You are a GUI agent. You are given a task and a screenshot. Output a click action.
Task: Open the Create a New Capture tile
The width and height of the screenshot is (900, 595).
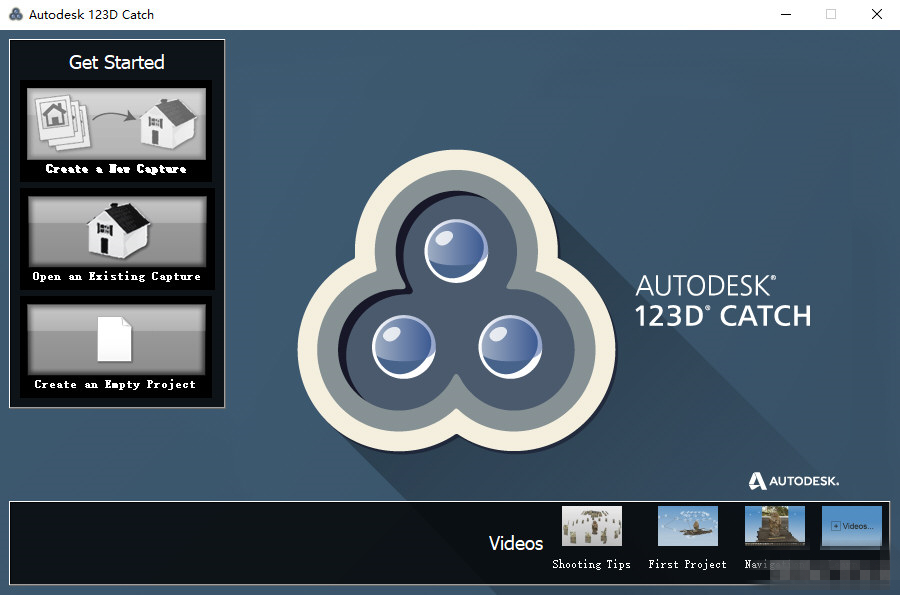(x=116, y=131)
